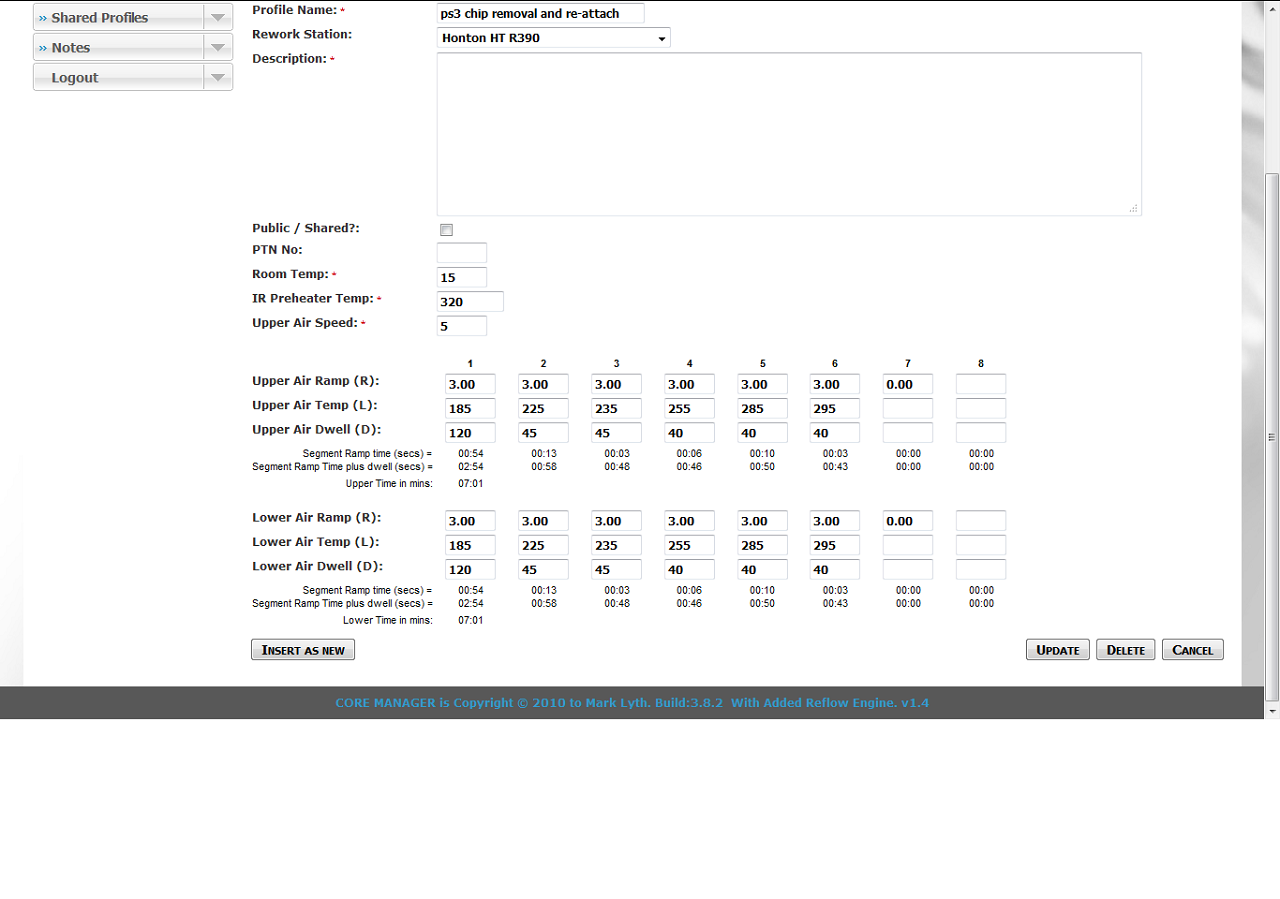1280x899 pixels.
Task: Select empty Lower Air Dwell segment 7 field
Action: pyautogui.click(x=908, y=569)
